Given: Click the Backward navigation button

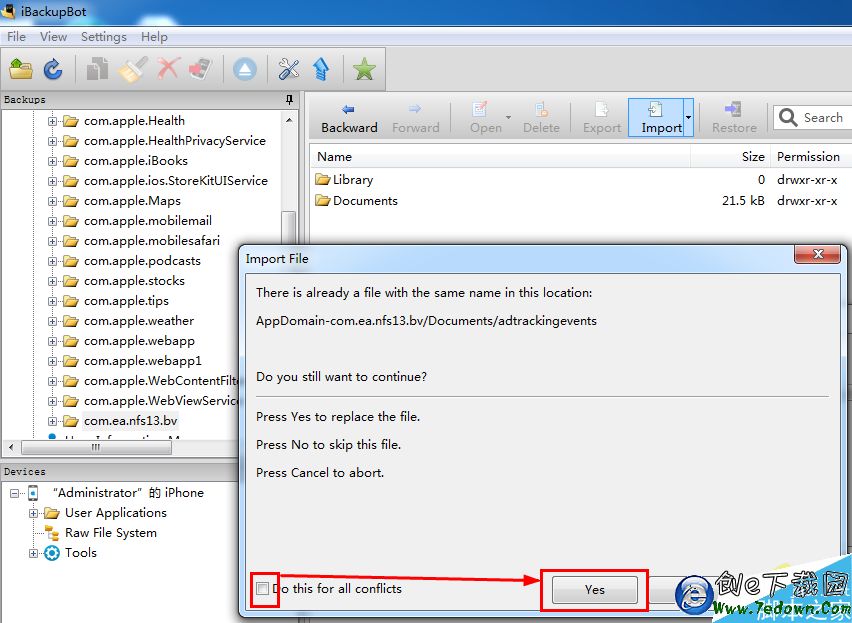Looking at the screenshot, I should [349, 118].
